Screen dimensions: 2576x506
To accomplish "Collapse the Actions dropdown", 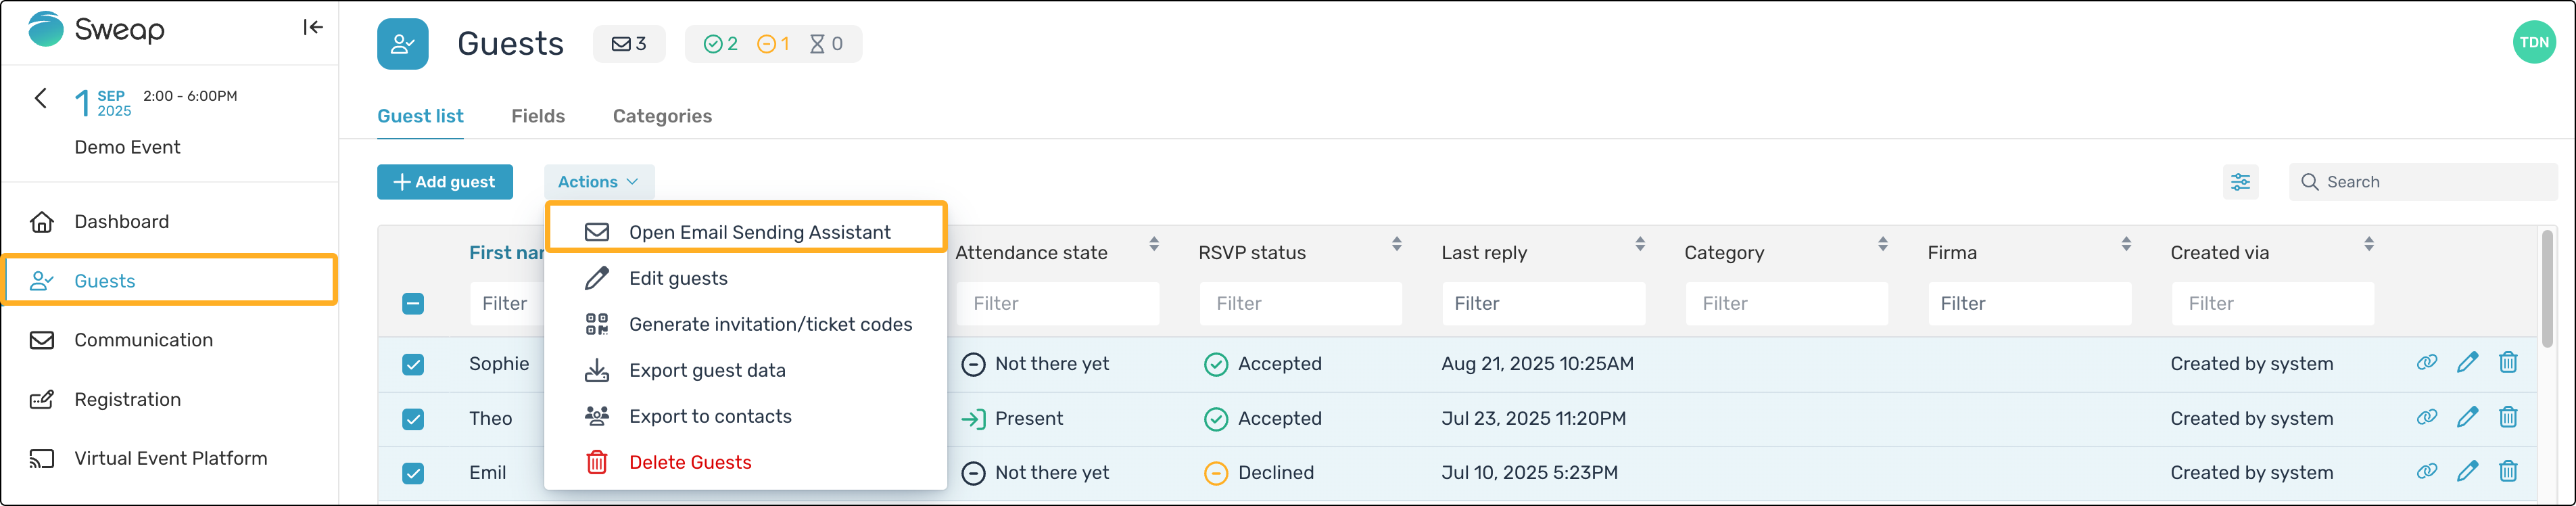I will click(x=598, y=182).
